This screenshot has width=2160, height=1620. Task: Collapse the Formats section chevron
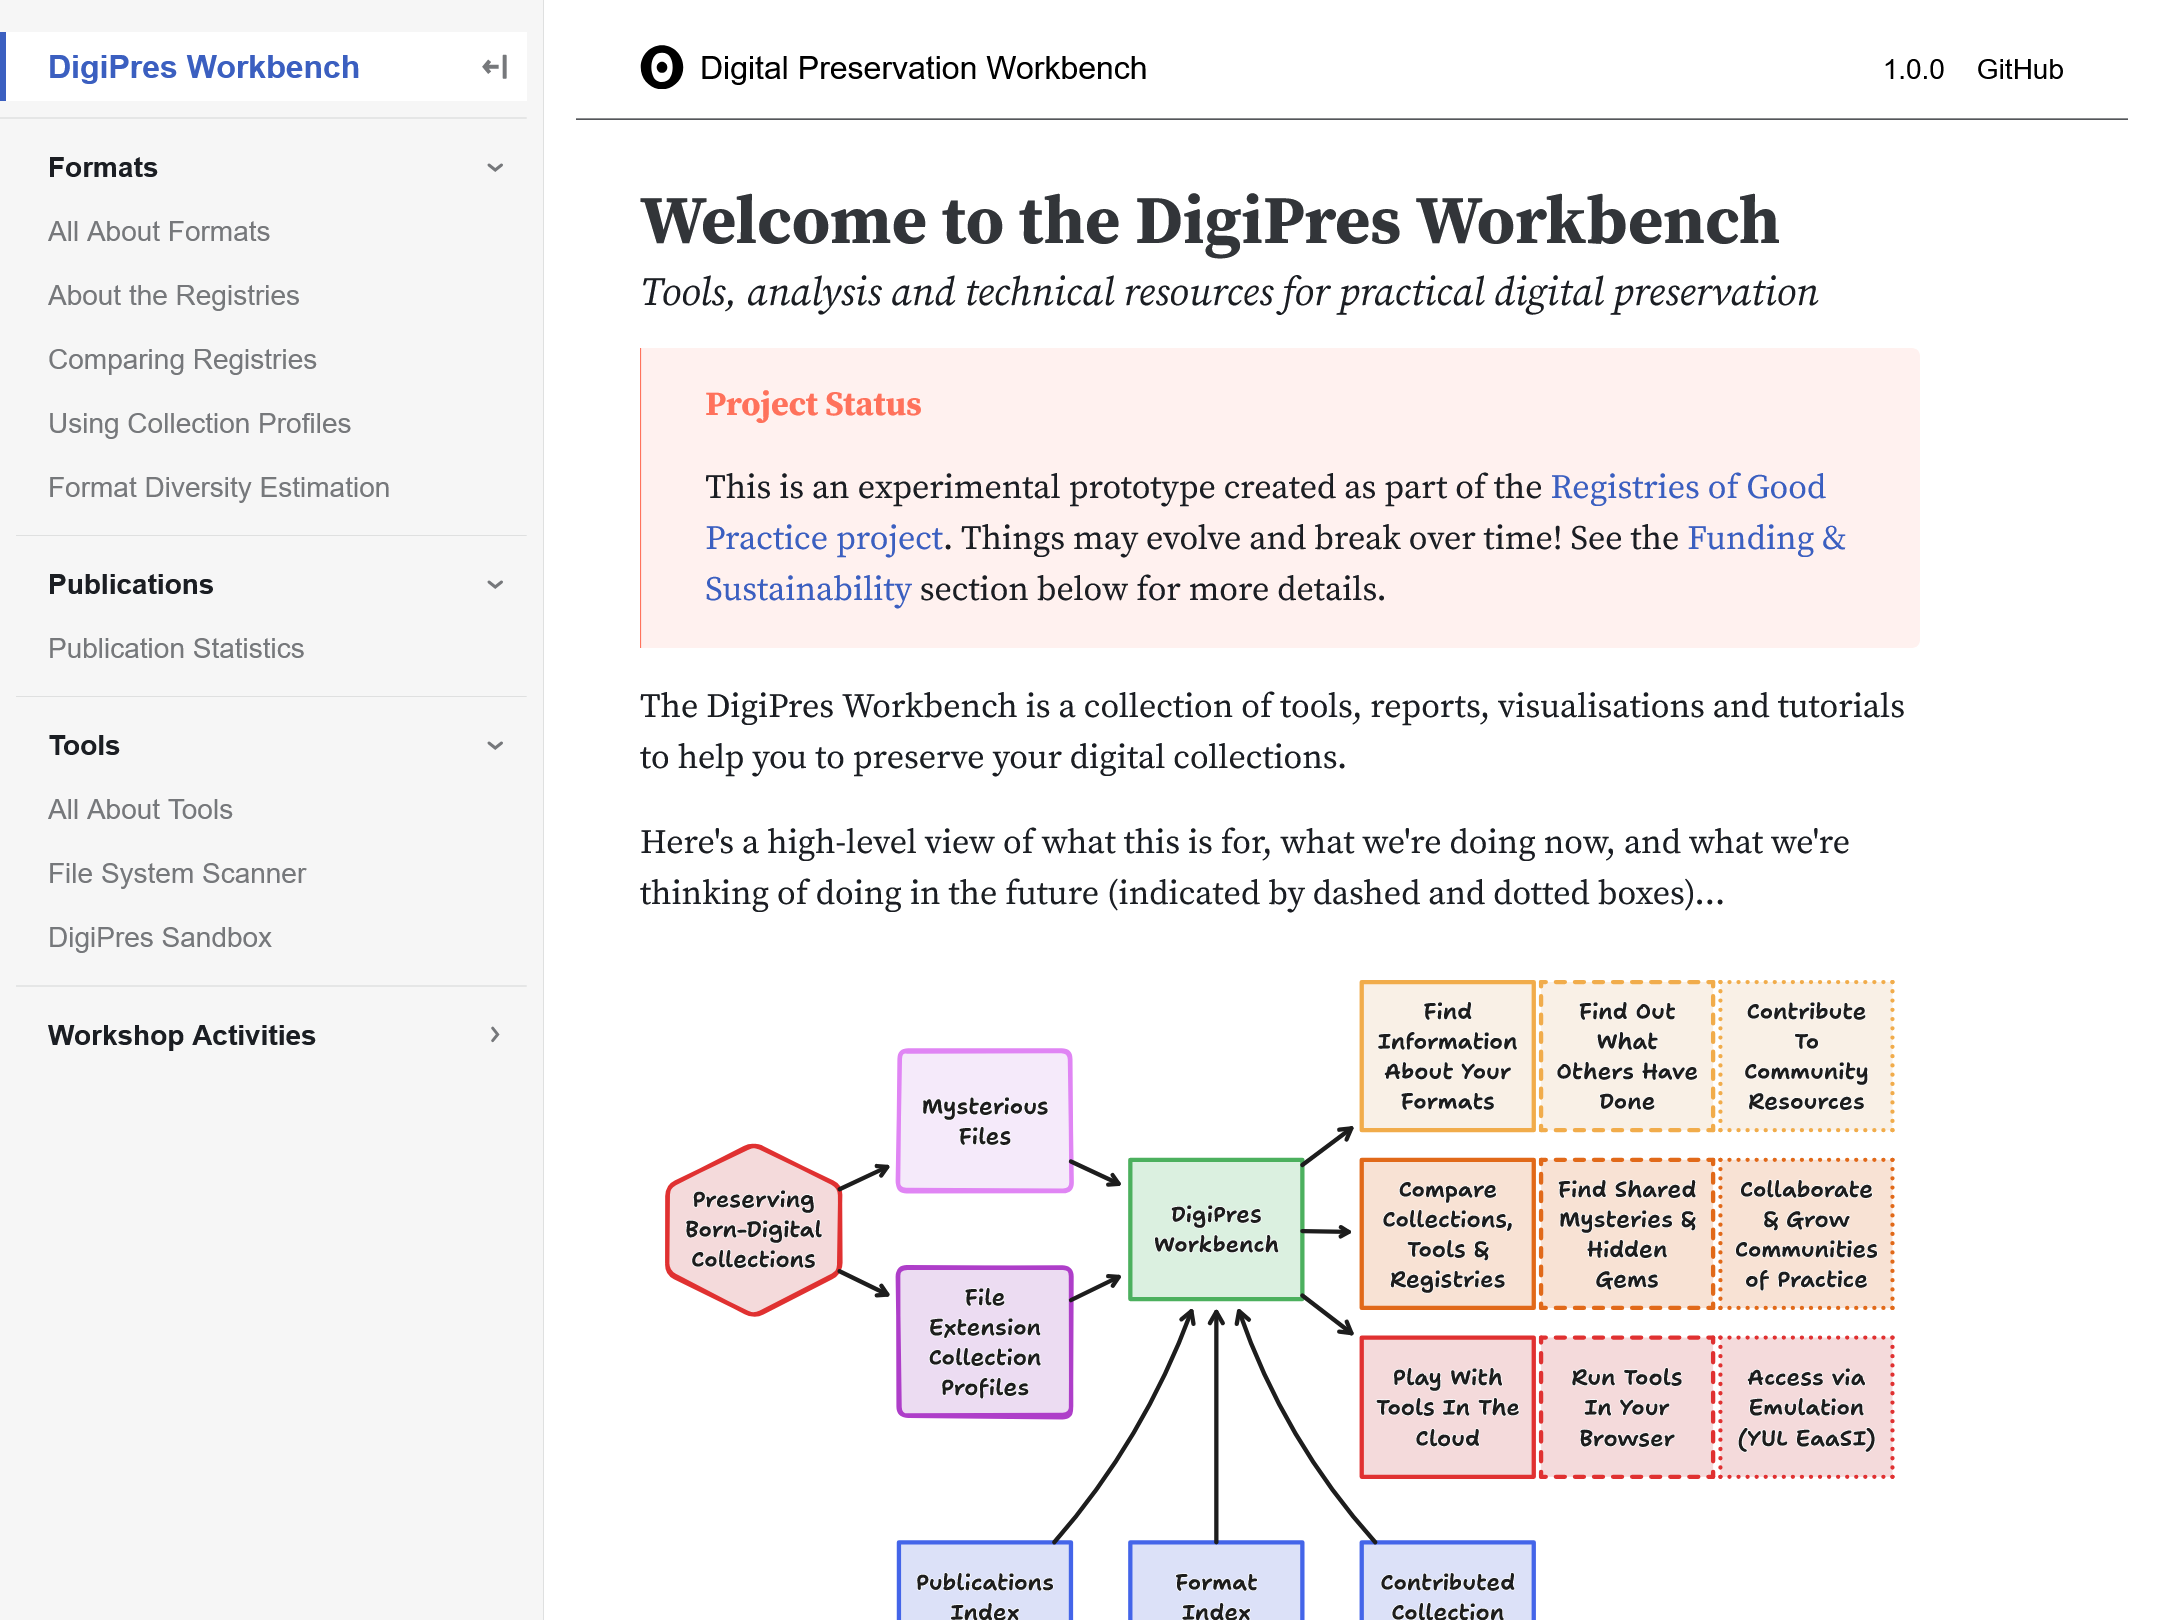click(x=495, y=167)
